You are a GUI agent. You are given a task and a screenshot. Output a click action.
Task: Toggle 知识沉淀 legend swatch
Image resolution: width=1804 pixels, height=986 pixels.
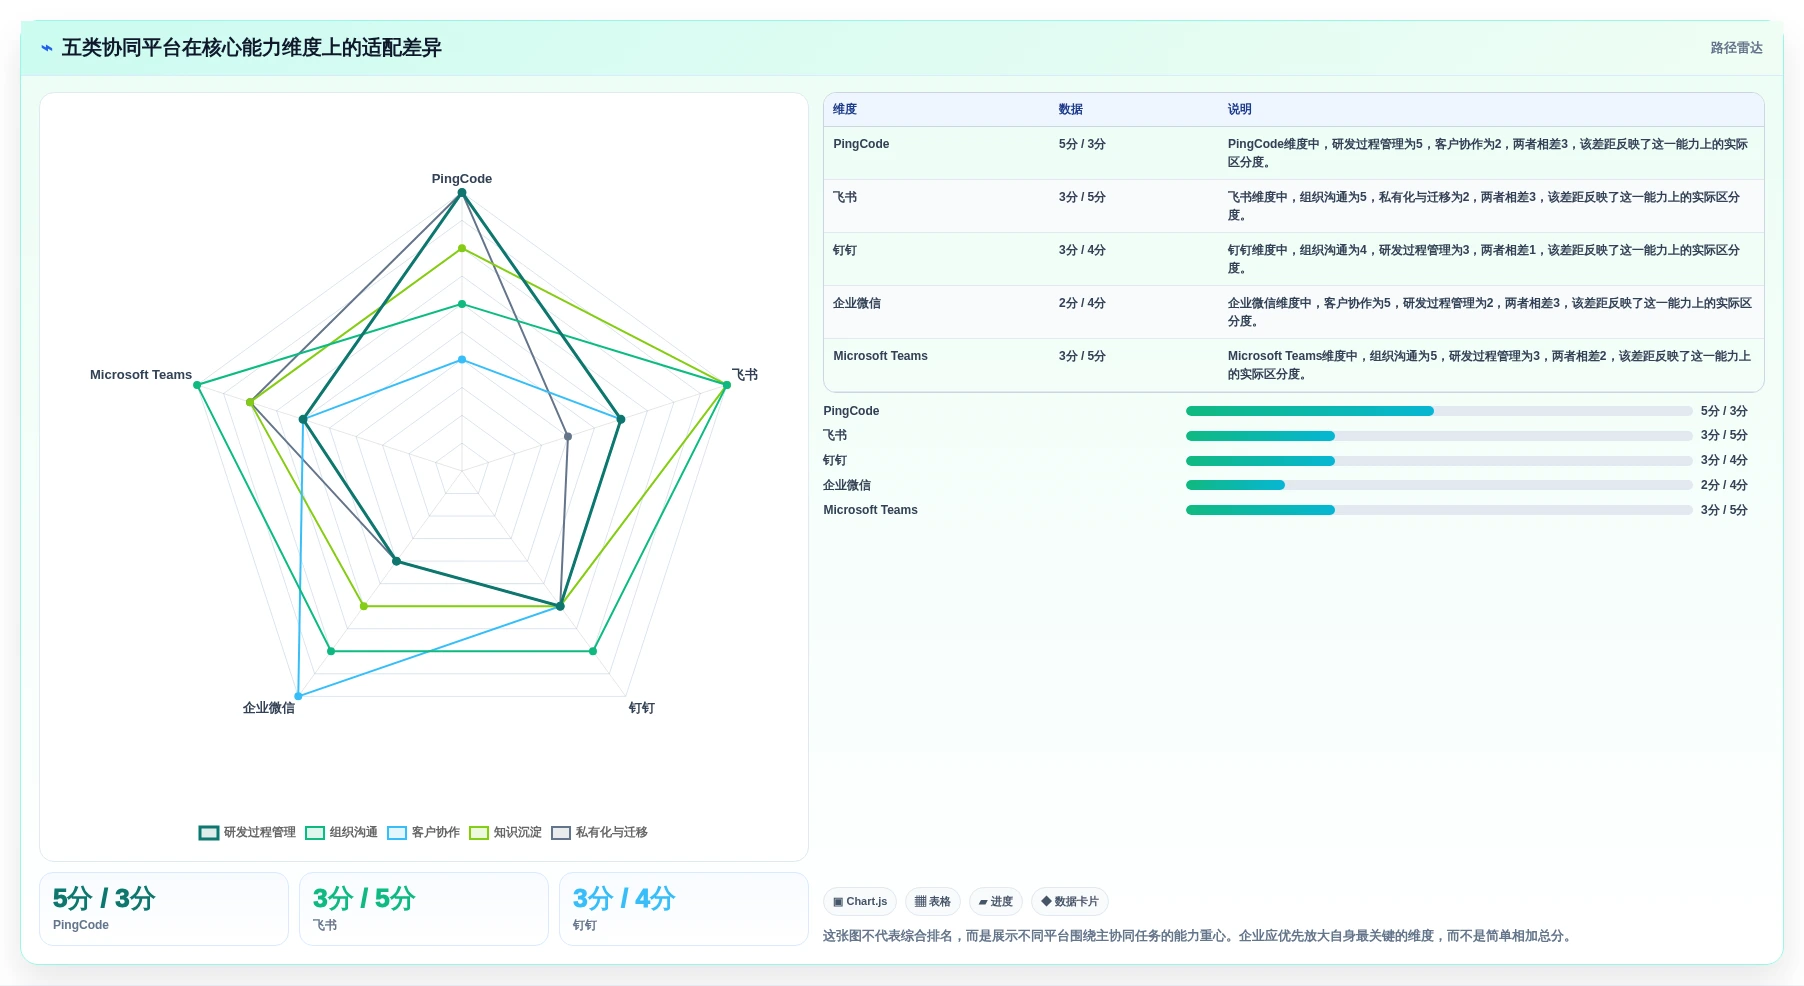click(478, 833)
